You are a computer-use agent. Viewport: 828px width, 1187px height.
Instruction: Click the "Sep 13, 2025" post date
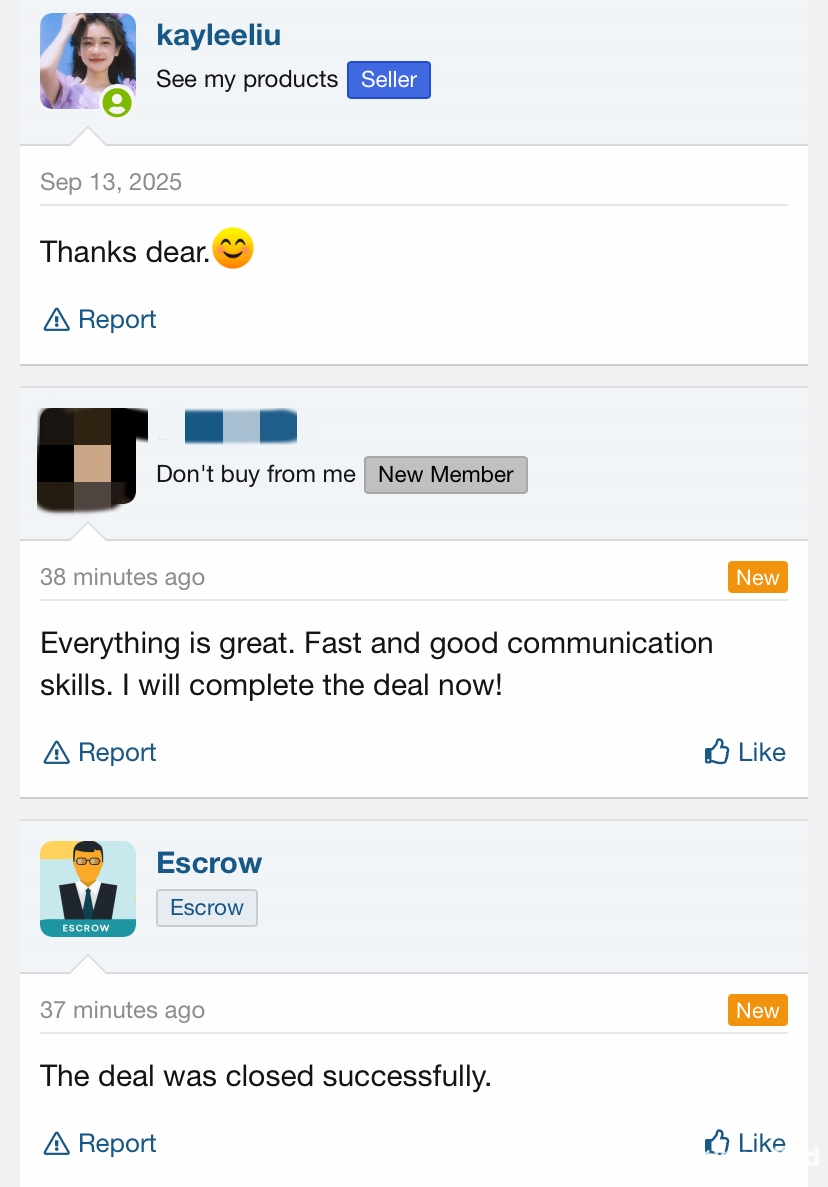[111, 182]
